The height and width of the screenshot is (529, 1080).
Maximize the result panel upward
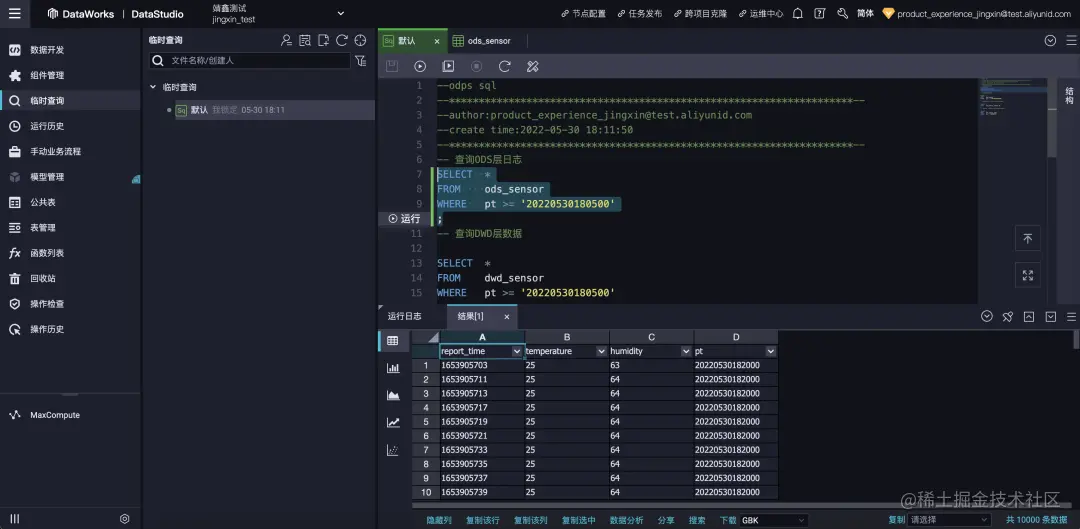[1029, 316]
